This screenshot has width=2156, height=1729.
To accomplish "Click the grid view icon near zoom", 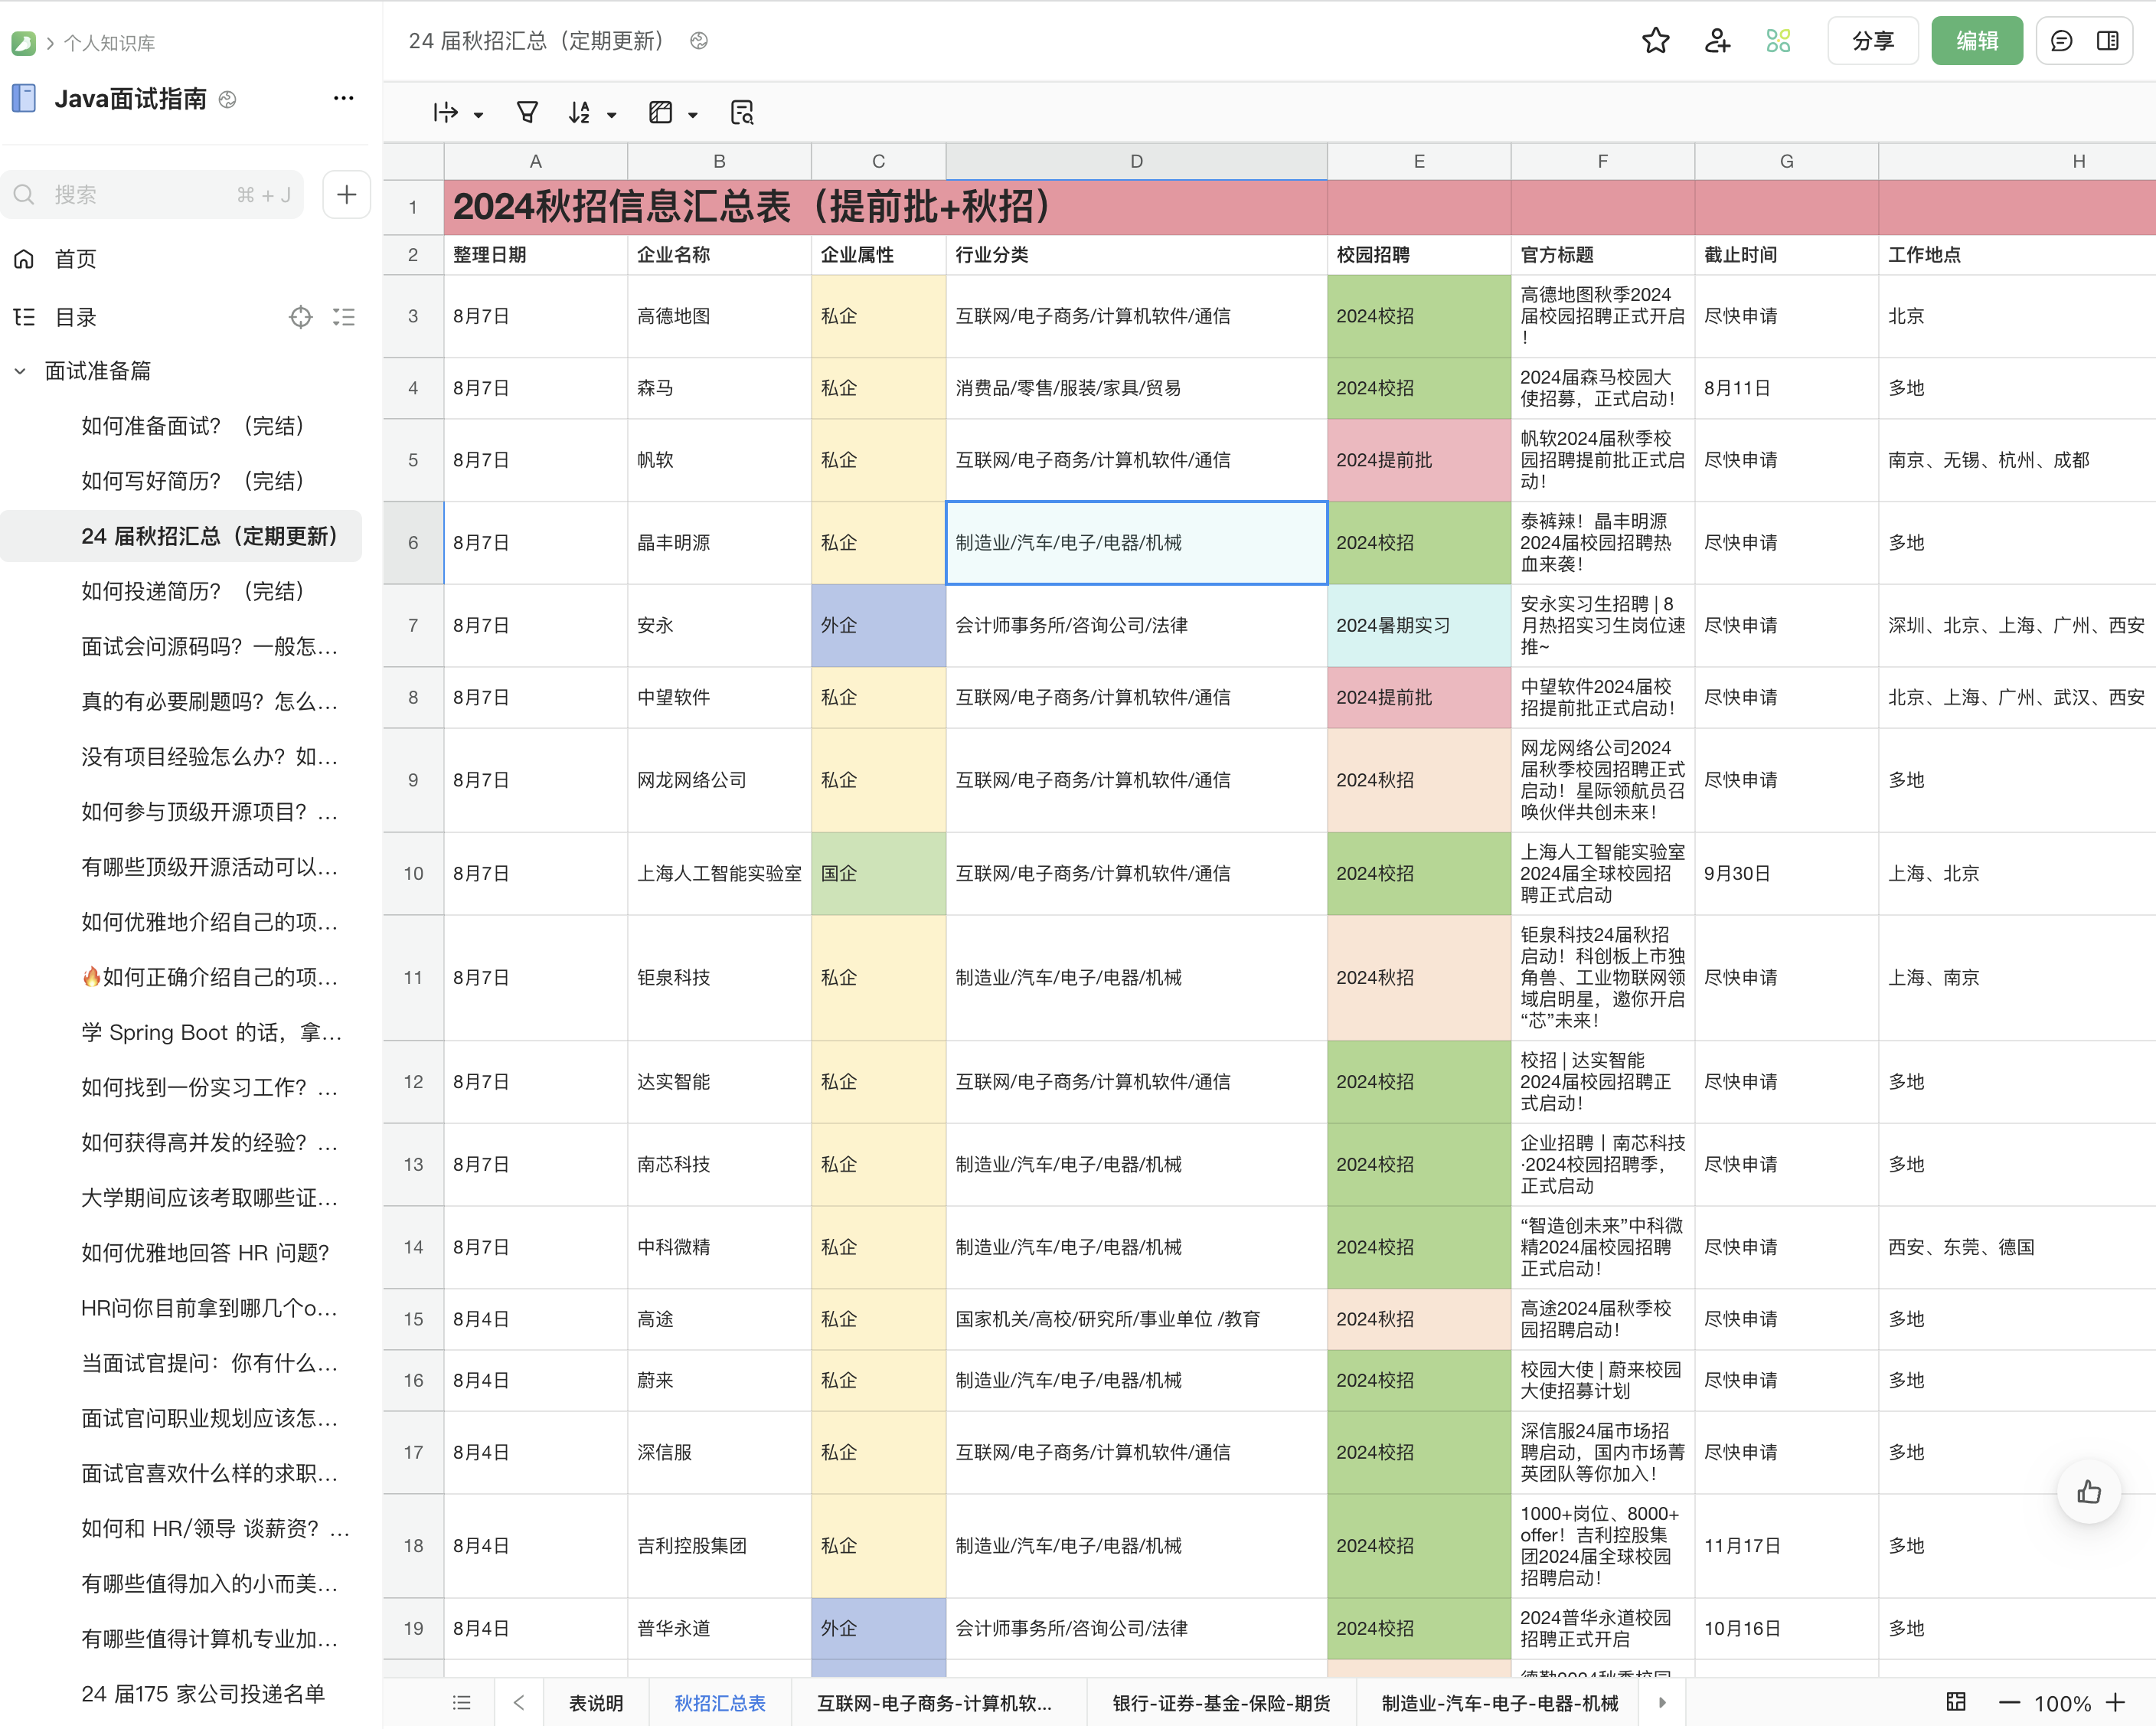I will point(1955,1702).
